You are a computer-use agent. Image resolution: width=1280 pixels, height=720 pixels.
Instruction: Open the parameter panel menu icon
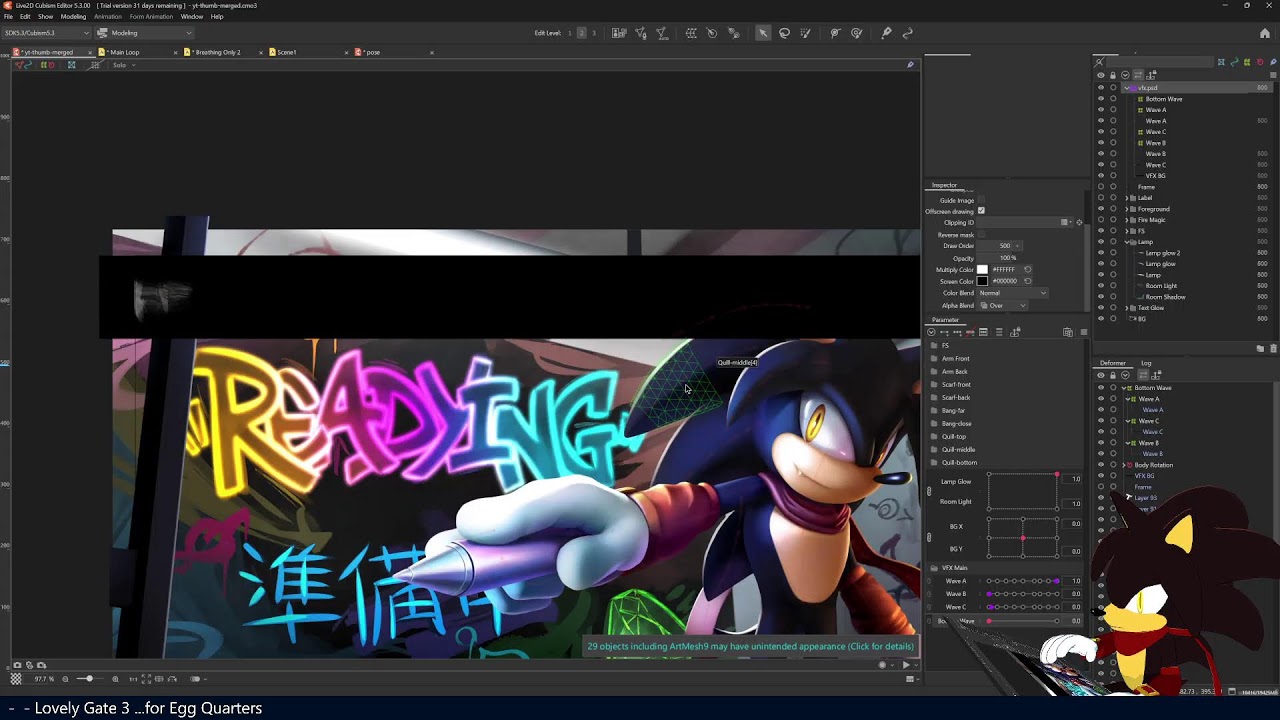pos(1083,332)
